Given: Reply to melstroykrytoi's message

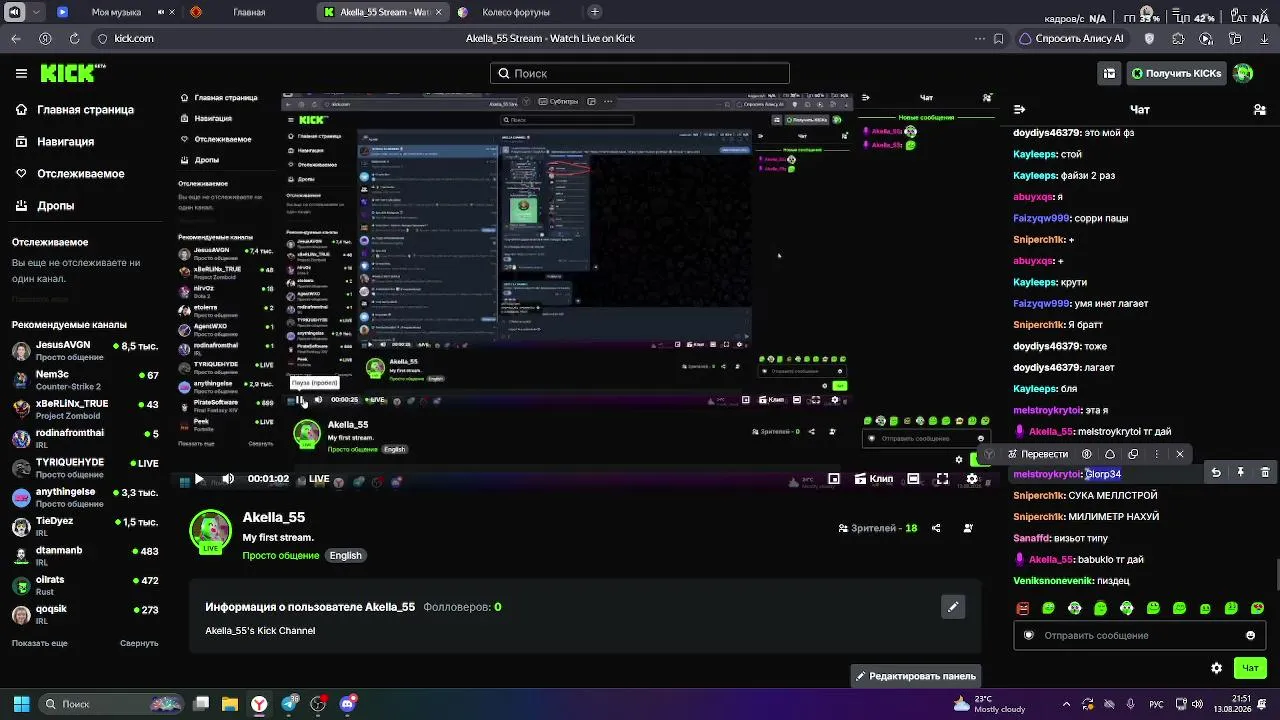Looking at the screenshot, I should tap(1216, 473).
